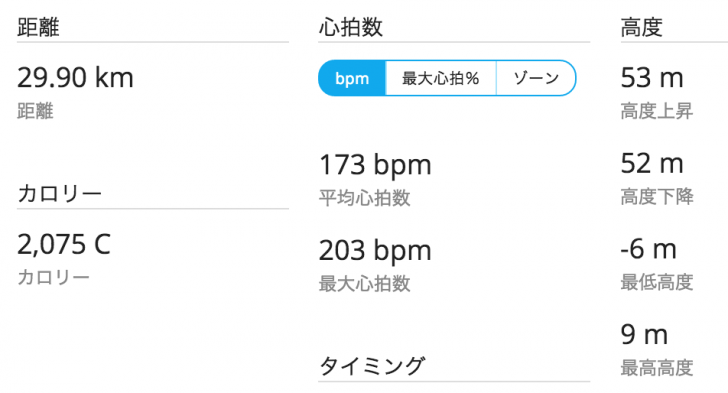Click the タイミング section heading
Image resolution: width=728 pixels, height=393 pixels.
[372, 367]
